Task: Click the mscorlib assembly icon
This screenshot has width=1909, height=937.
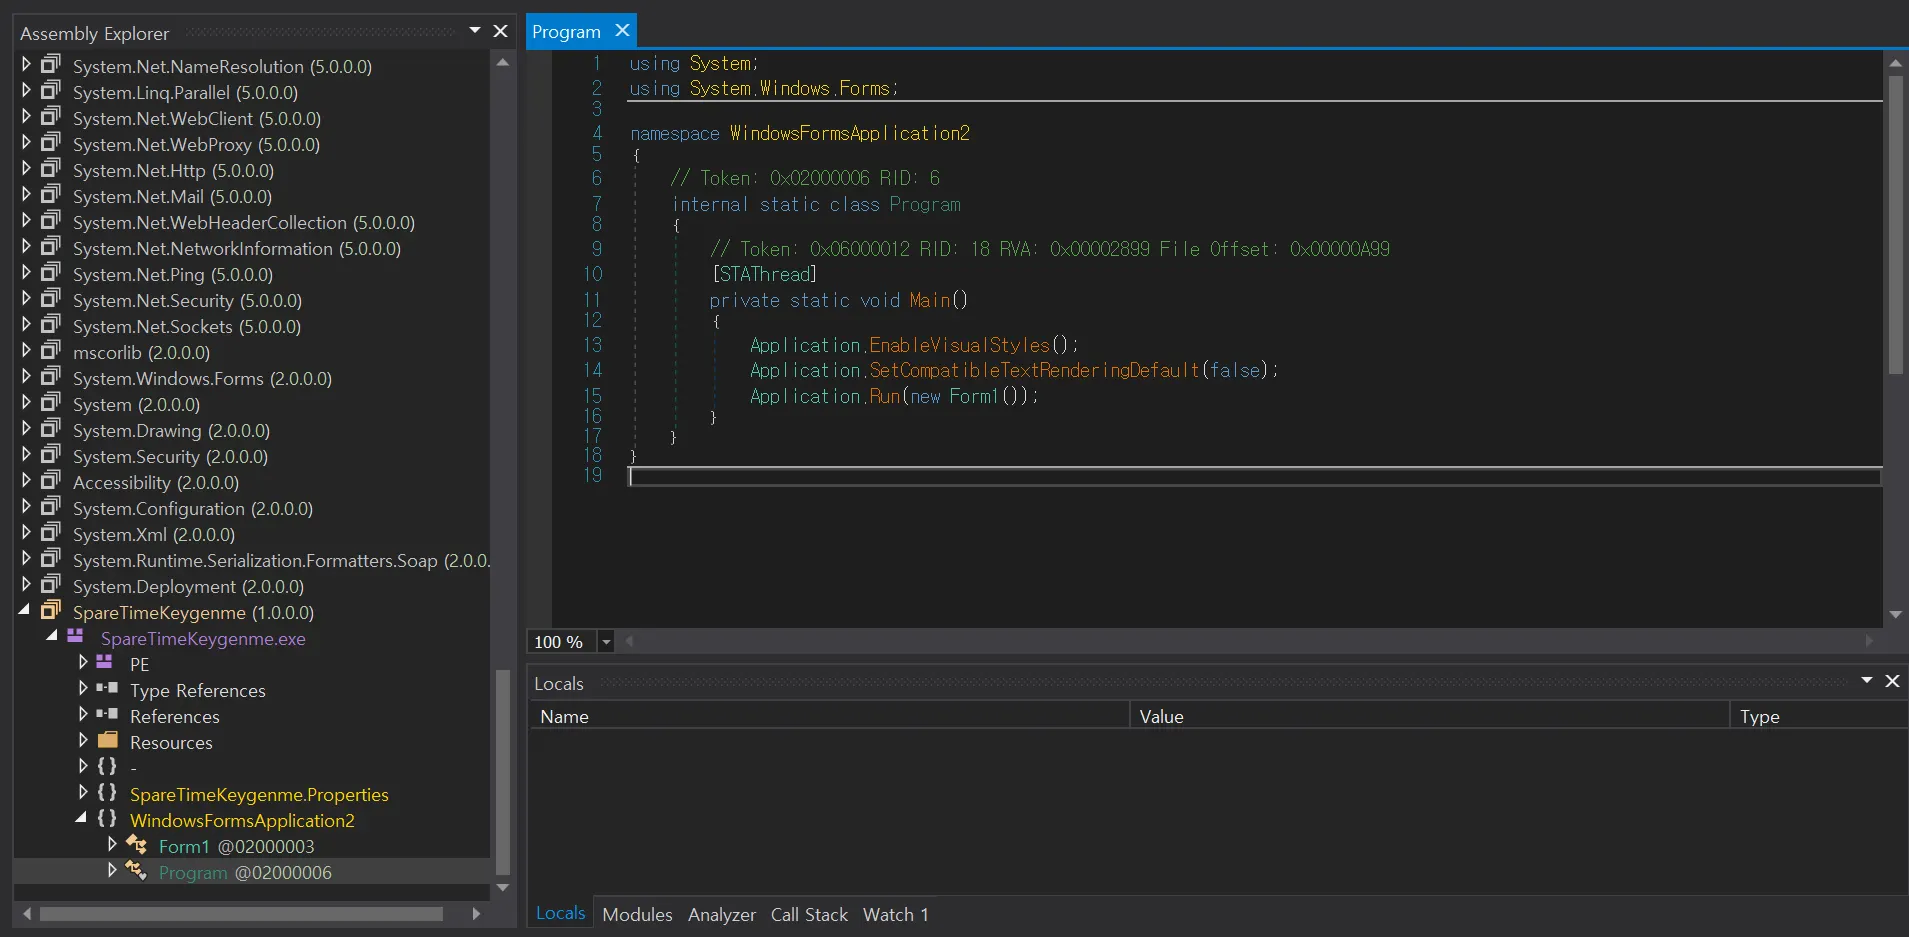Action: [51, 351]
